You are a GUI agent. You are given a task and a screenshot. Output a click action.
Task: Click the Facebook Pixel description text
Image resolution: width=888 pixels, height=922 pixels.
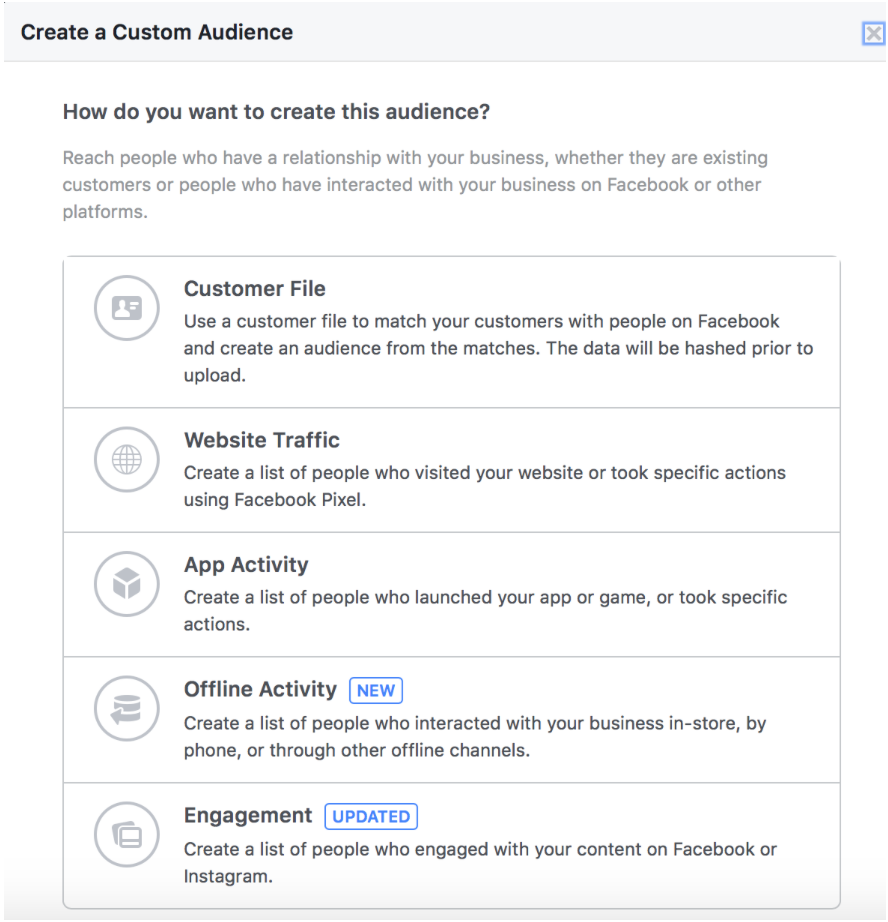click(485, 486)
